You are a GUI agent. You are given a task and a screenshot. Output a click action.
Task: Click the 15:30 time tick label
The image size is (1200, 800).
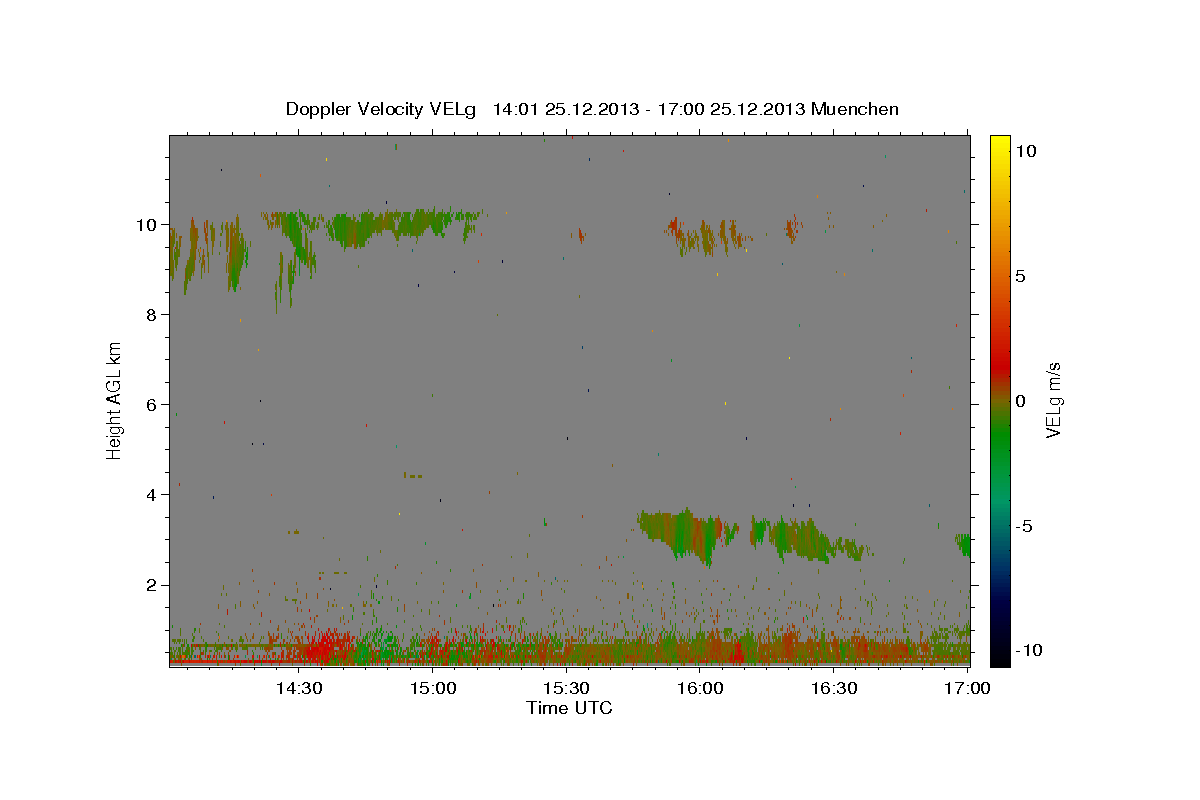coord(567,688)
